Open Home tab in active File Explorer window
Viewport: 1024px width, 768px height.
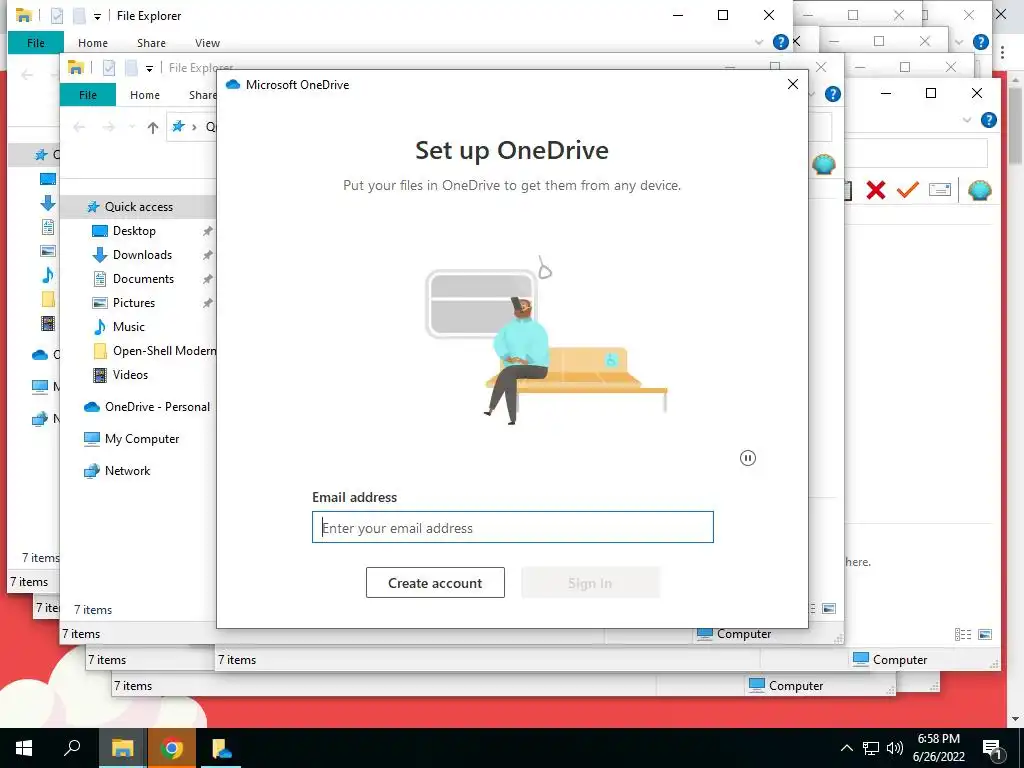coord(93,42)
